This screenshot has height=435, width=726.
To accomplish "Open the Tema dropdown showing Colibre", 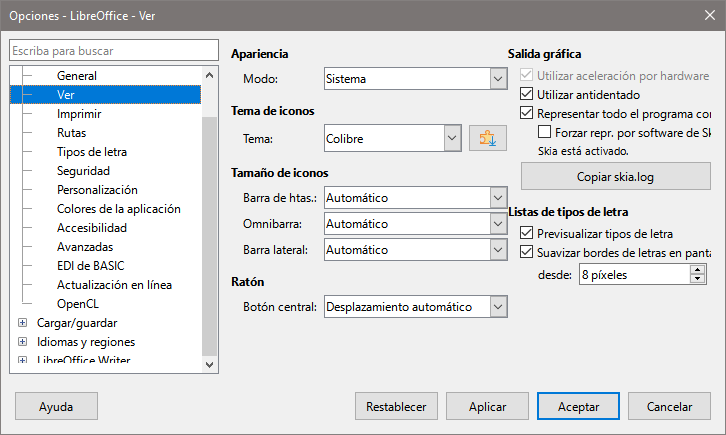I will pyautogui.click(x=393, y=138).
